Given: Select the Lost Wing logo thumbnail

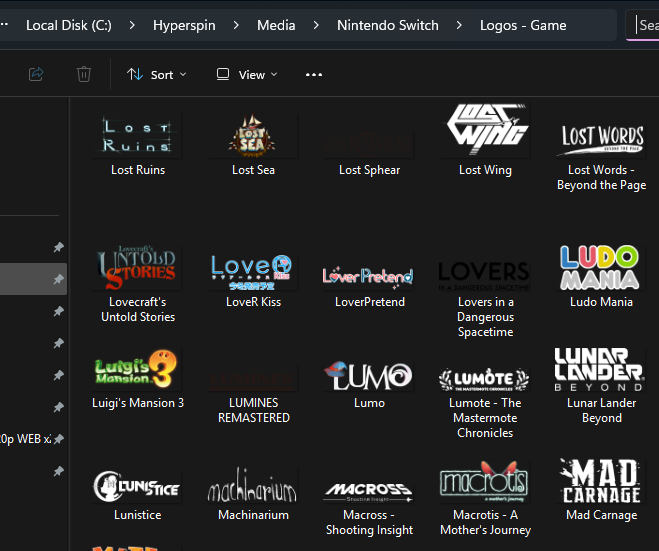Looking at the screenshot, I should point(485,130).
